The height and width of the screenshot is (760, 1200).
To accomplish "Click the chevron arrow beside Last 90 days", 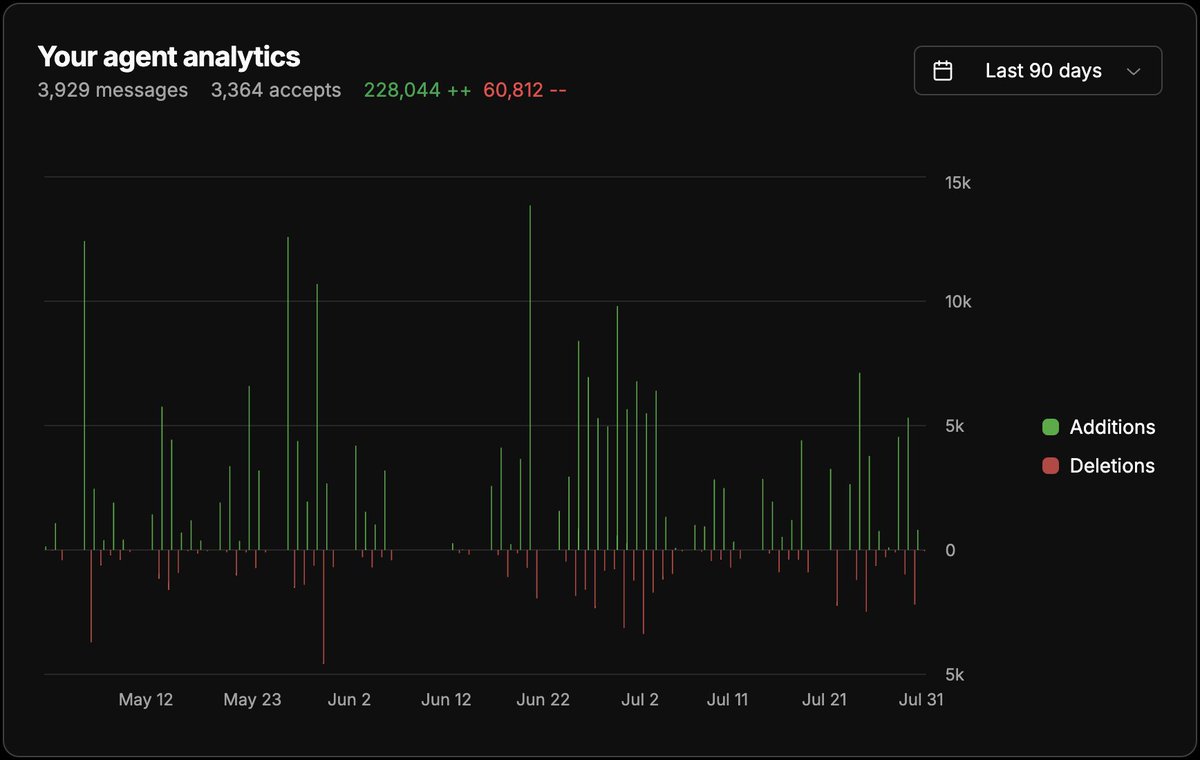I will point(1133,71).
